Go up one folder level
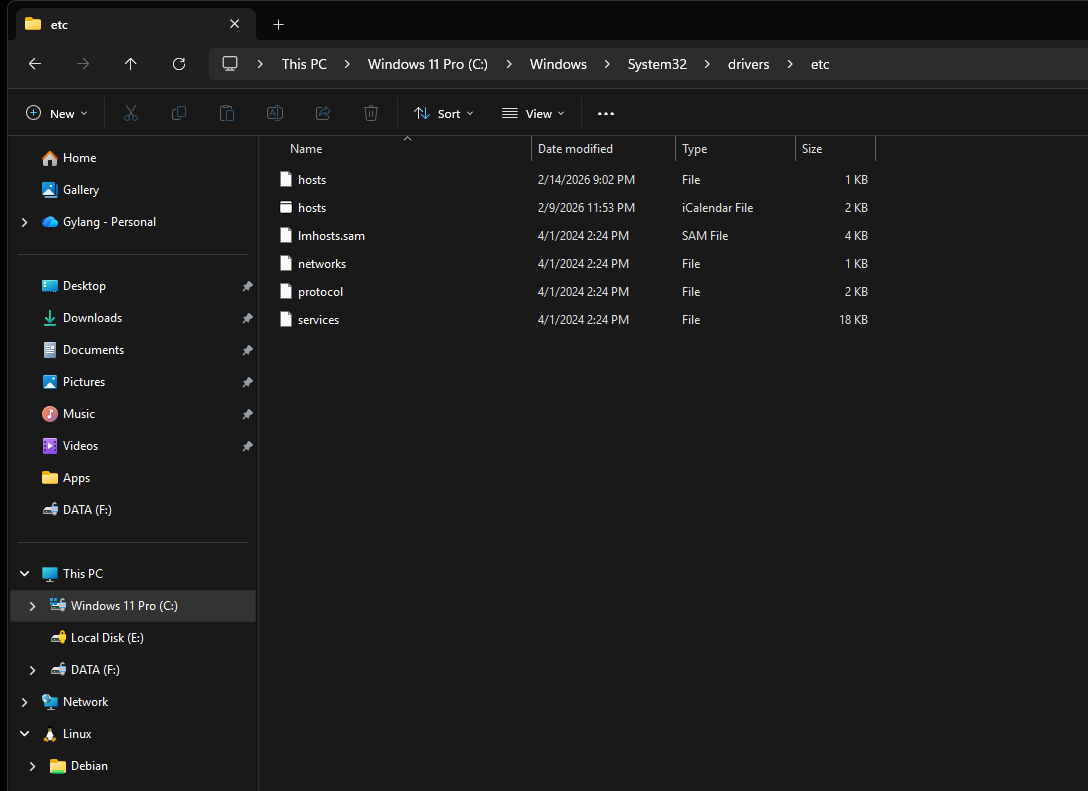The width and height of the screenshot is (1088, 791). point(131,64)
